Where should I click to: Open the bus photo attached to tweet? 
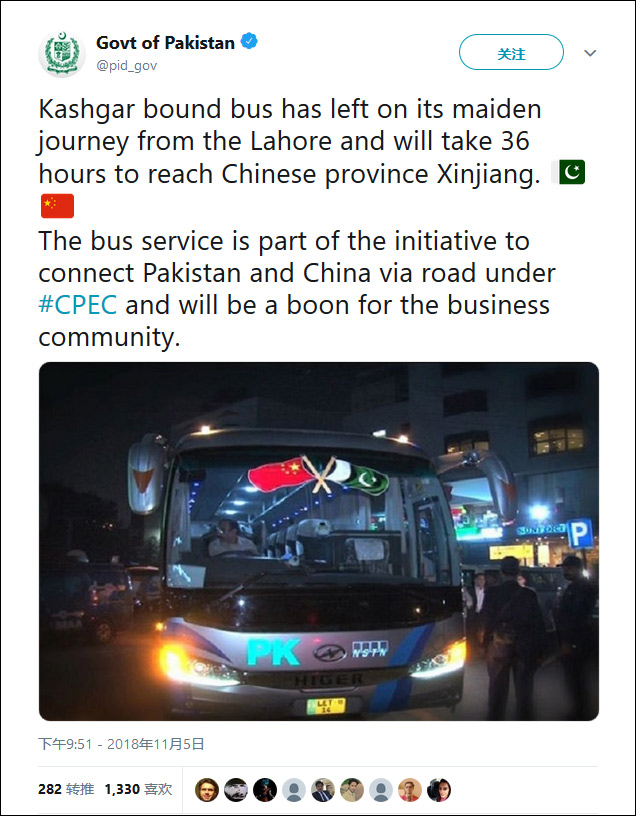point(319,541)
